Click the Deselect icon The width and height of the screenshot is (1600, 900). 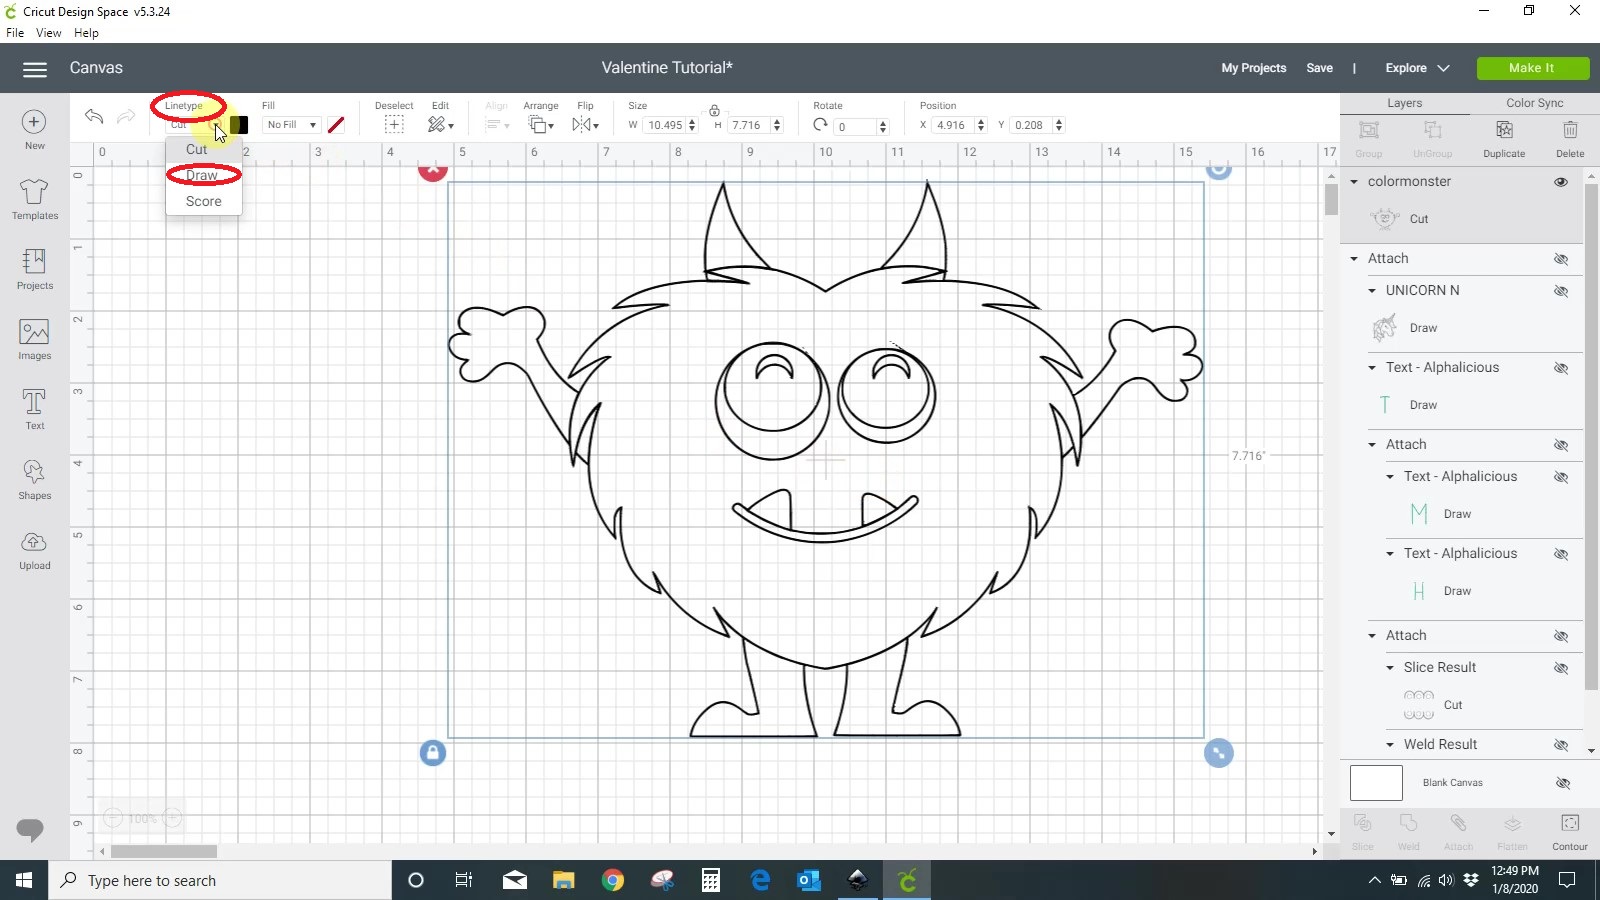tap(394, 125)
